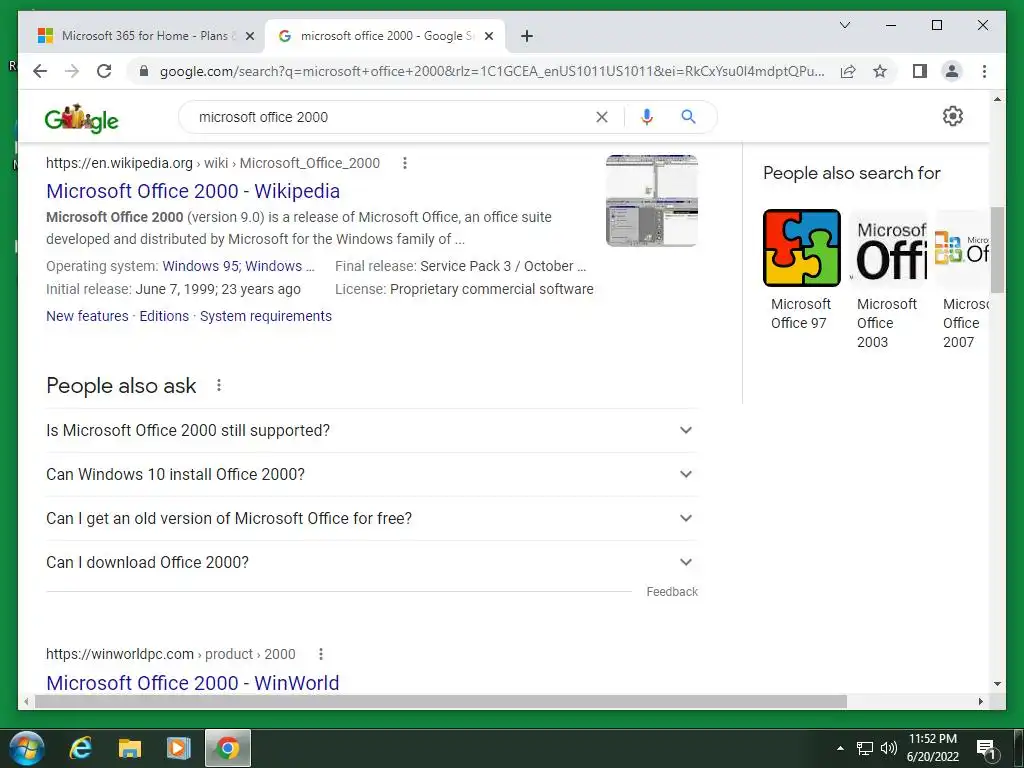The width and height of the screenshot is (1024, 768).
Task: Show hidden system tray icons
Action: 840,748
